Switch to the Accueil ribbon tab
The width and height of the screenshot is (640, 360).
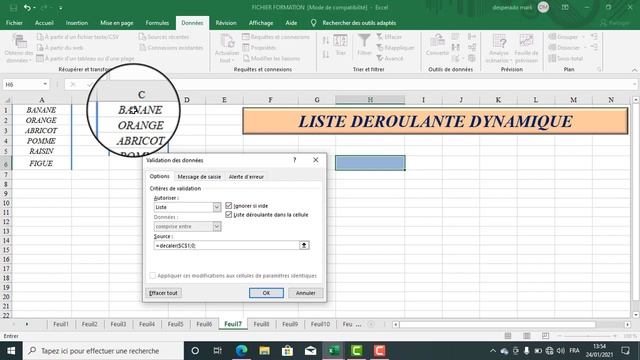(44, 23)
